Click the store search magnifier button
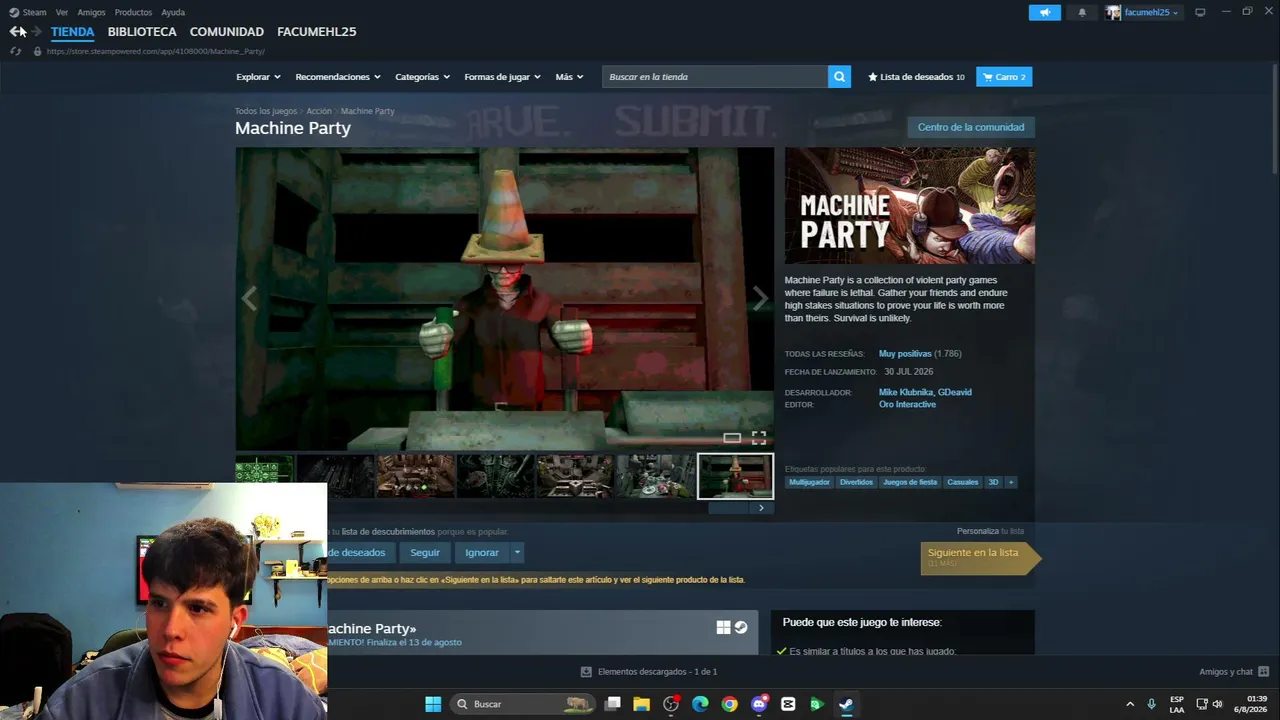The height and width of the screenshot is (720, 1280). point(839,77)
